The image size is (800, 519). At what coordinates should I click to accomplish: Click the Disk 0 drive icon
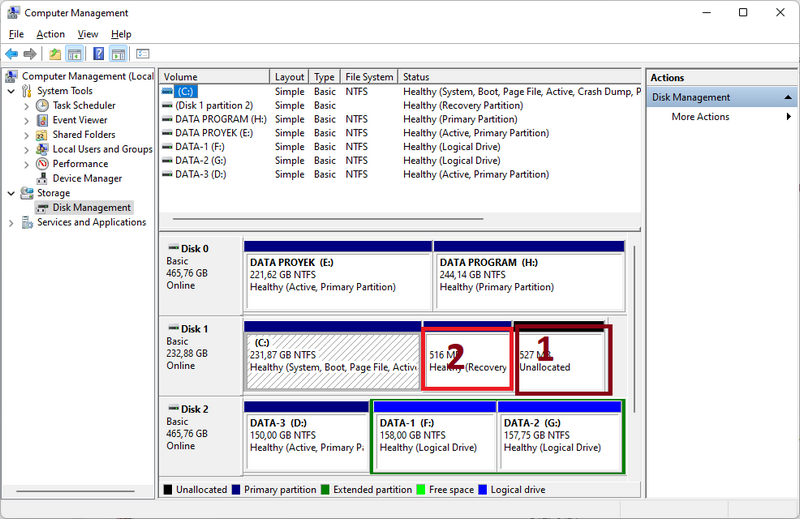pos(173,248)
